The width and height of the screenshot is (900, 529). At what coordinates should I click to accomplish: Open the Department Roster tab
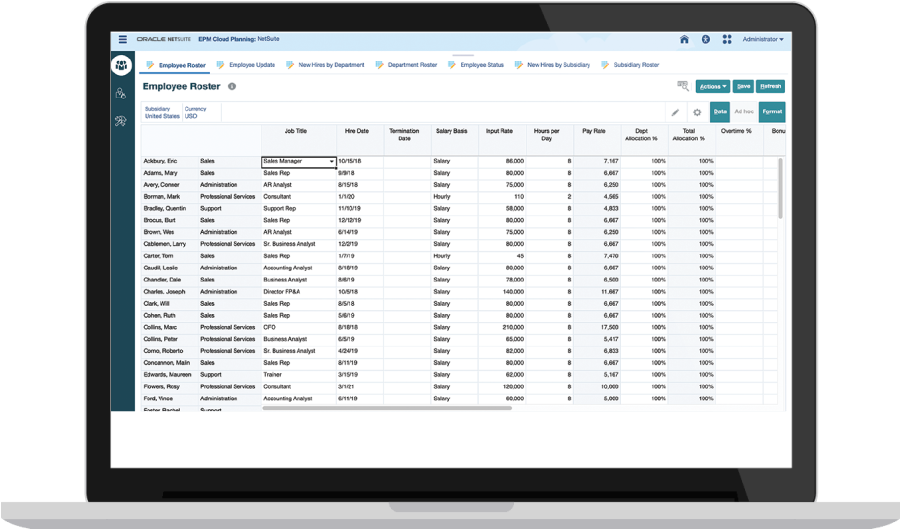click(x=412, y=65)
